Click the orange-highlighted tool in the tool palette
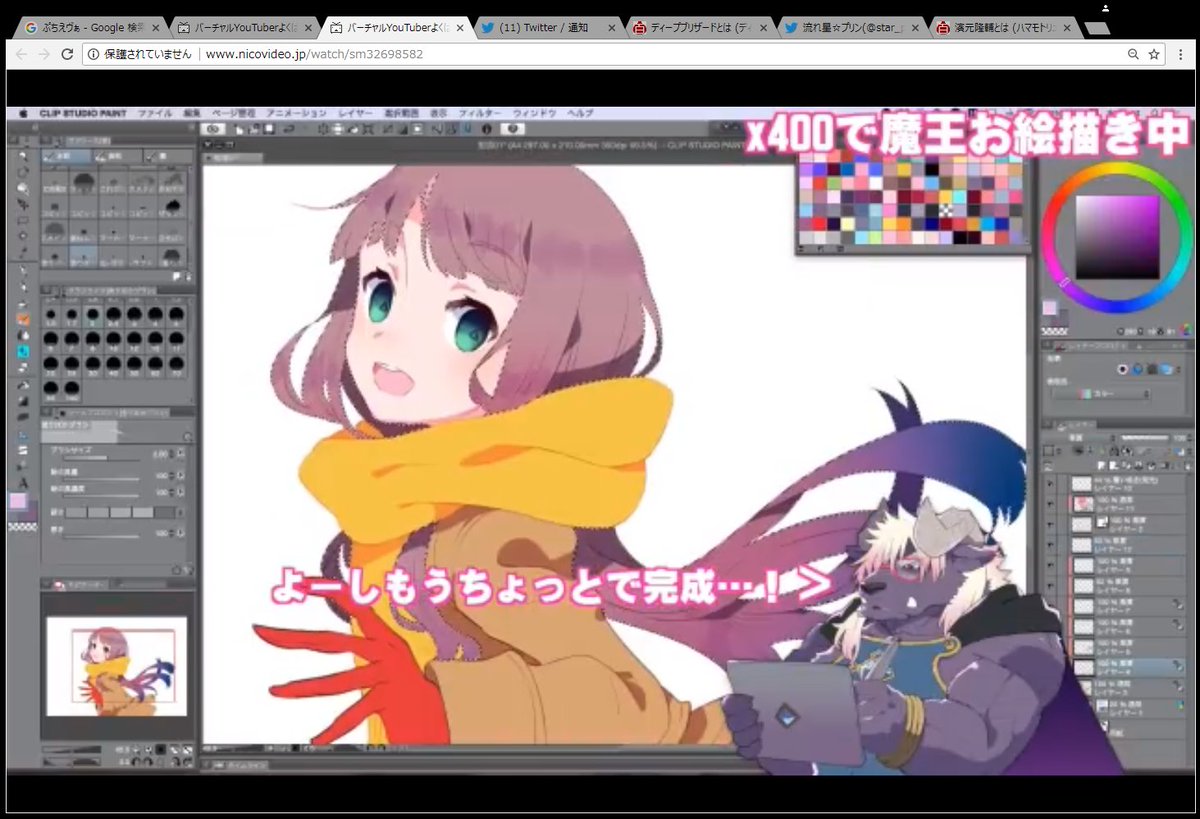 pyautogui.click(x=22, y=319)
